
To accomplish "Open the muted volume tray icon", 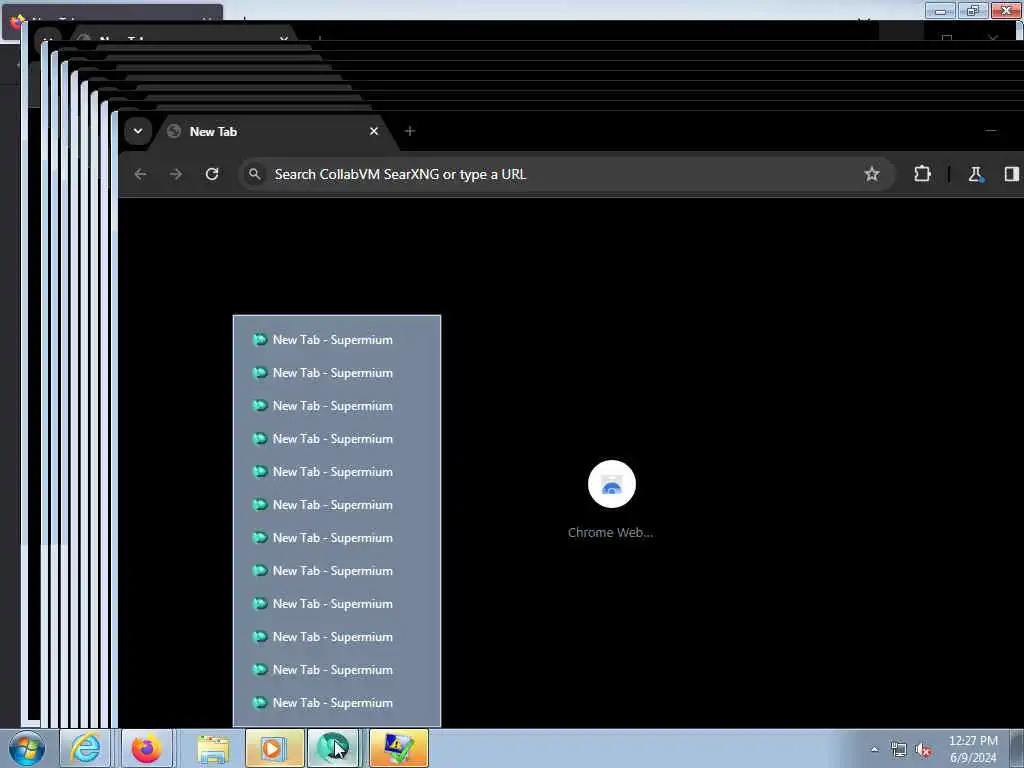I will (923, 750).
